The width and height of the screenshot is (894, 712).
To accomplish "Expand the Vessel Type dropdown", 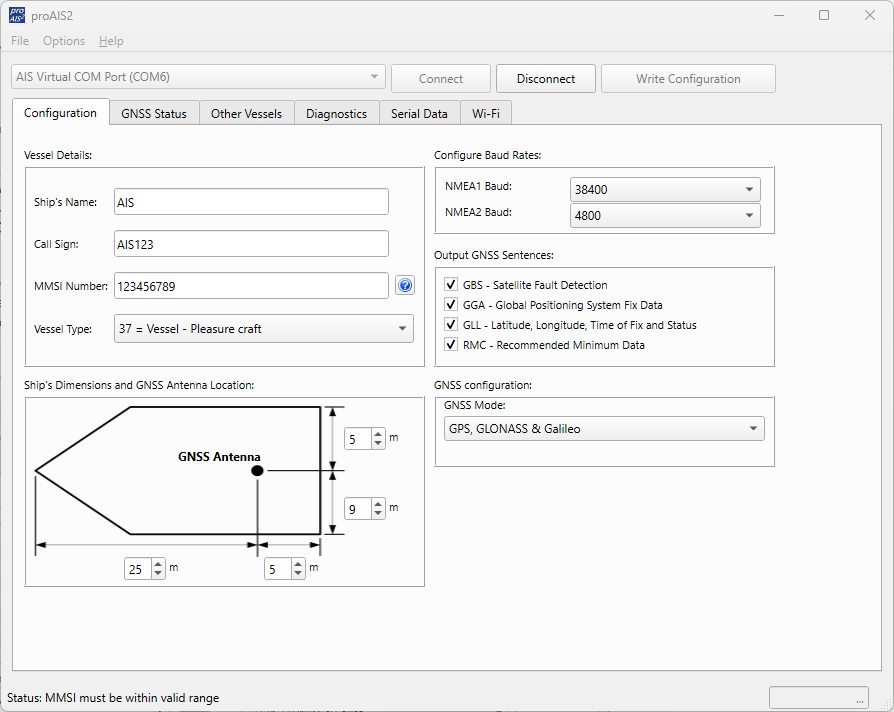I will (264, 328).
